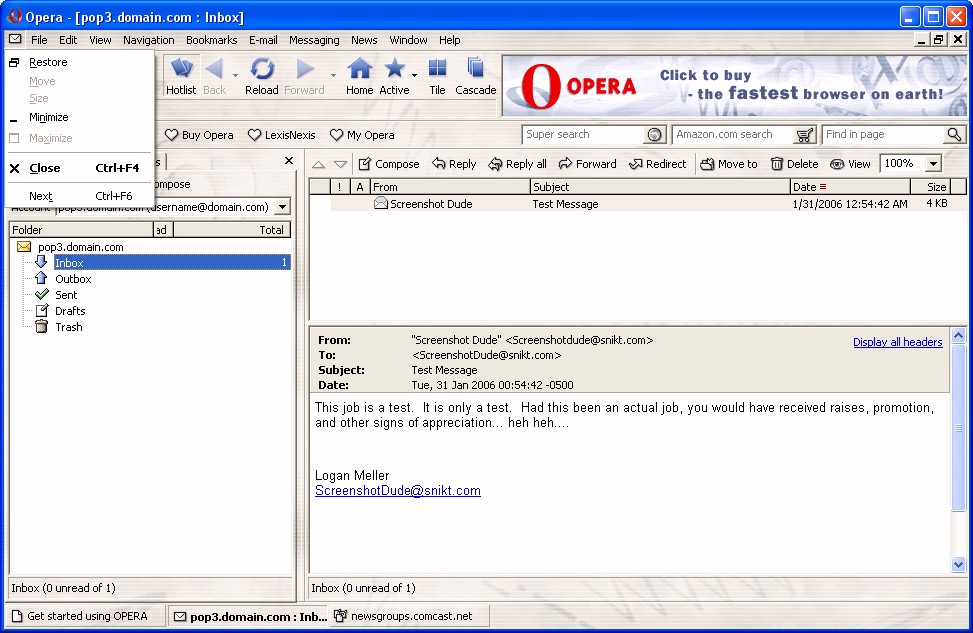Choose Close Ctrl+F4 menu entry
This screenshot has width=973, height=633.
[x=79, y=168]
